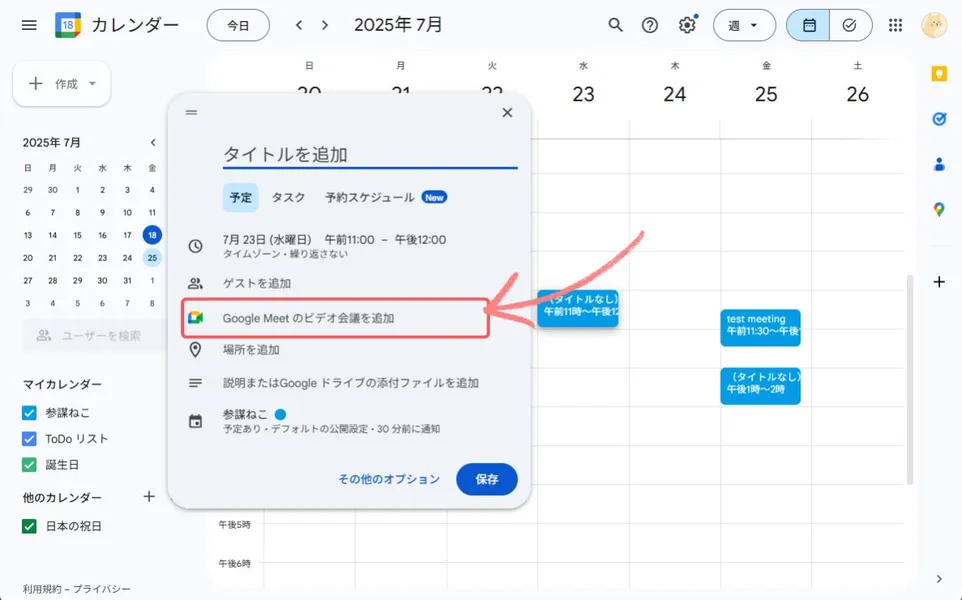This screenshot has width=962, height=600.
Task: Click 場所を追加 field
Action: [251, 350]
